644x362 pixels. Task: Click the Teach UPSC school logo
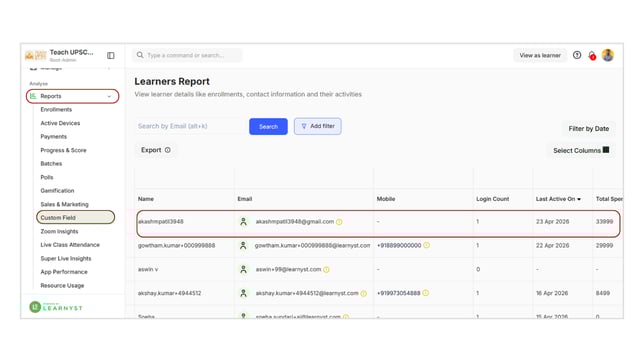[x=35, y=55]
